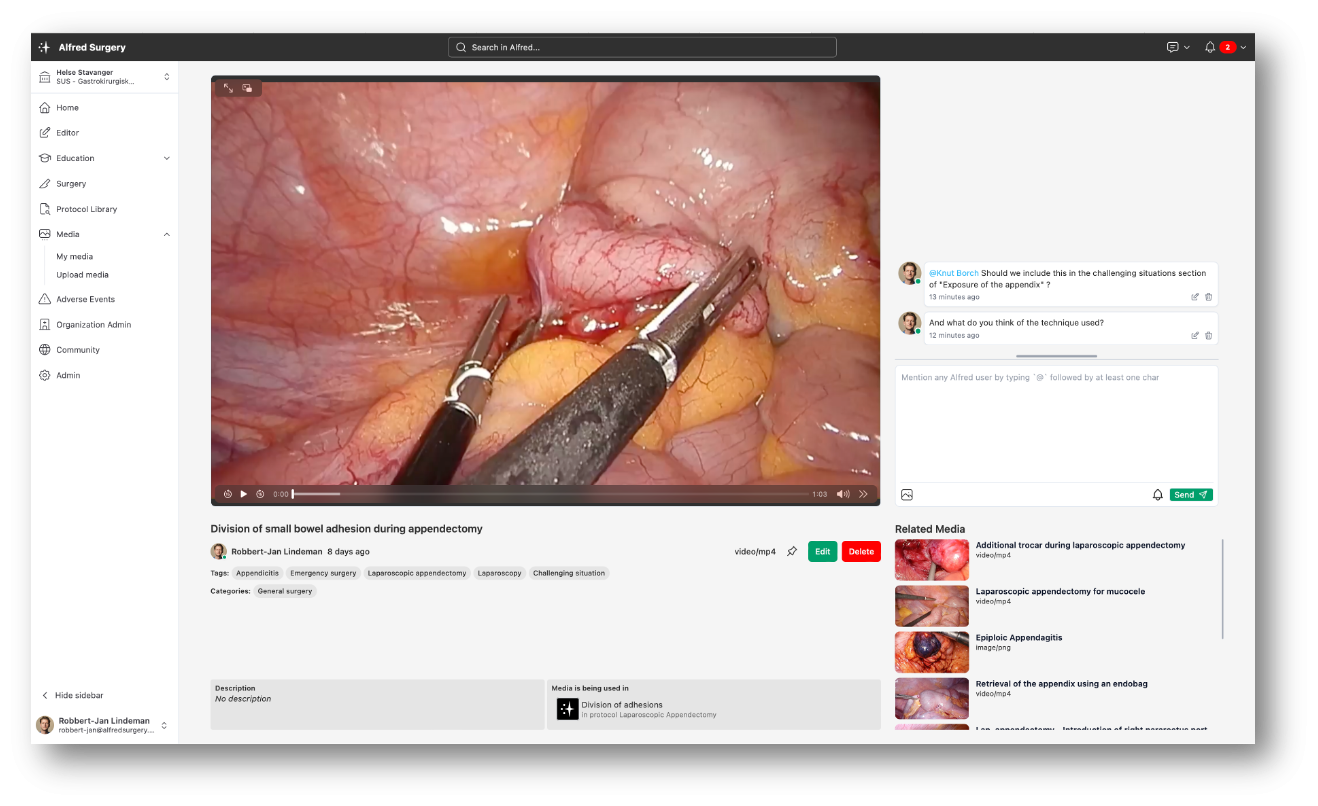The width and height of the screenshot is (1318, 806).
Task: Open the messages icon in top bar
Action: click(1172, 47)
